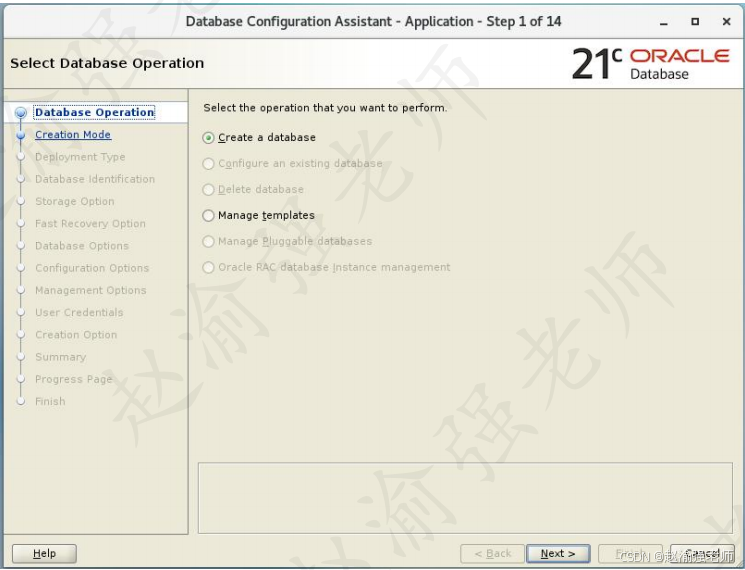The image size is (745, 570).
Task: Select Storage Option step
Action: (x=75, y=201)
